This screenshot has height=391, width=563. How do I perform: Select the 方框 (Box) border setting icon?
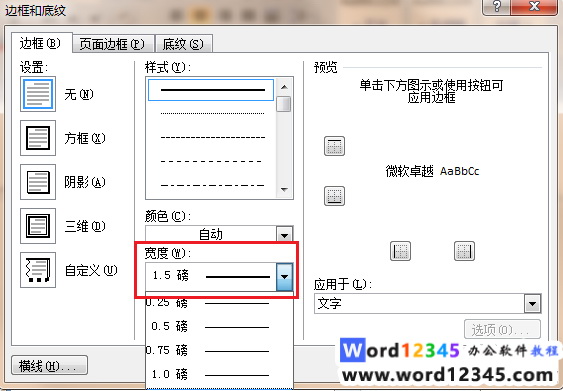coord(38,138)
